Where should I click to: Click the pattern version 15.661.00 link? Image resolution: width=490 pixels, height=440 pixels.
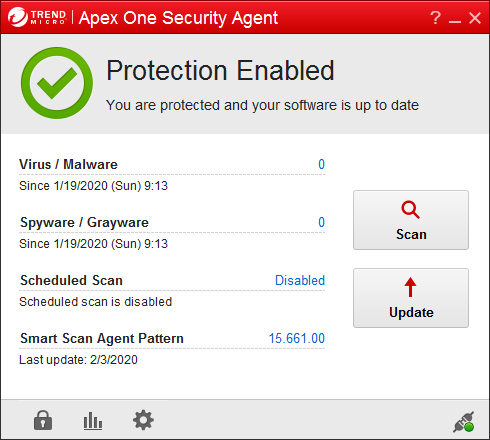297,338
